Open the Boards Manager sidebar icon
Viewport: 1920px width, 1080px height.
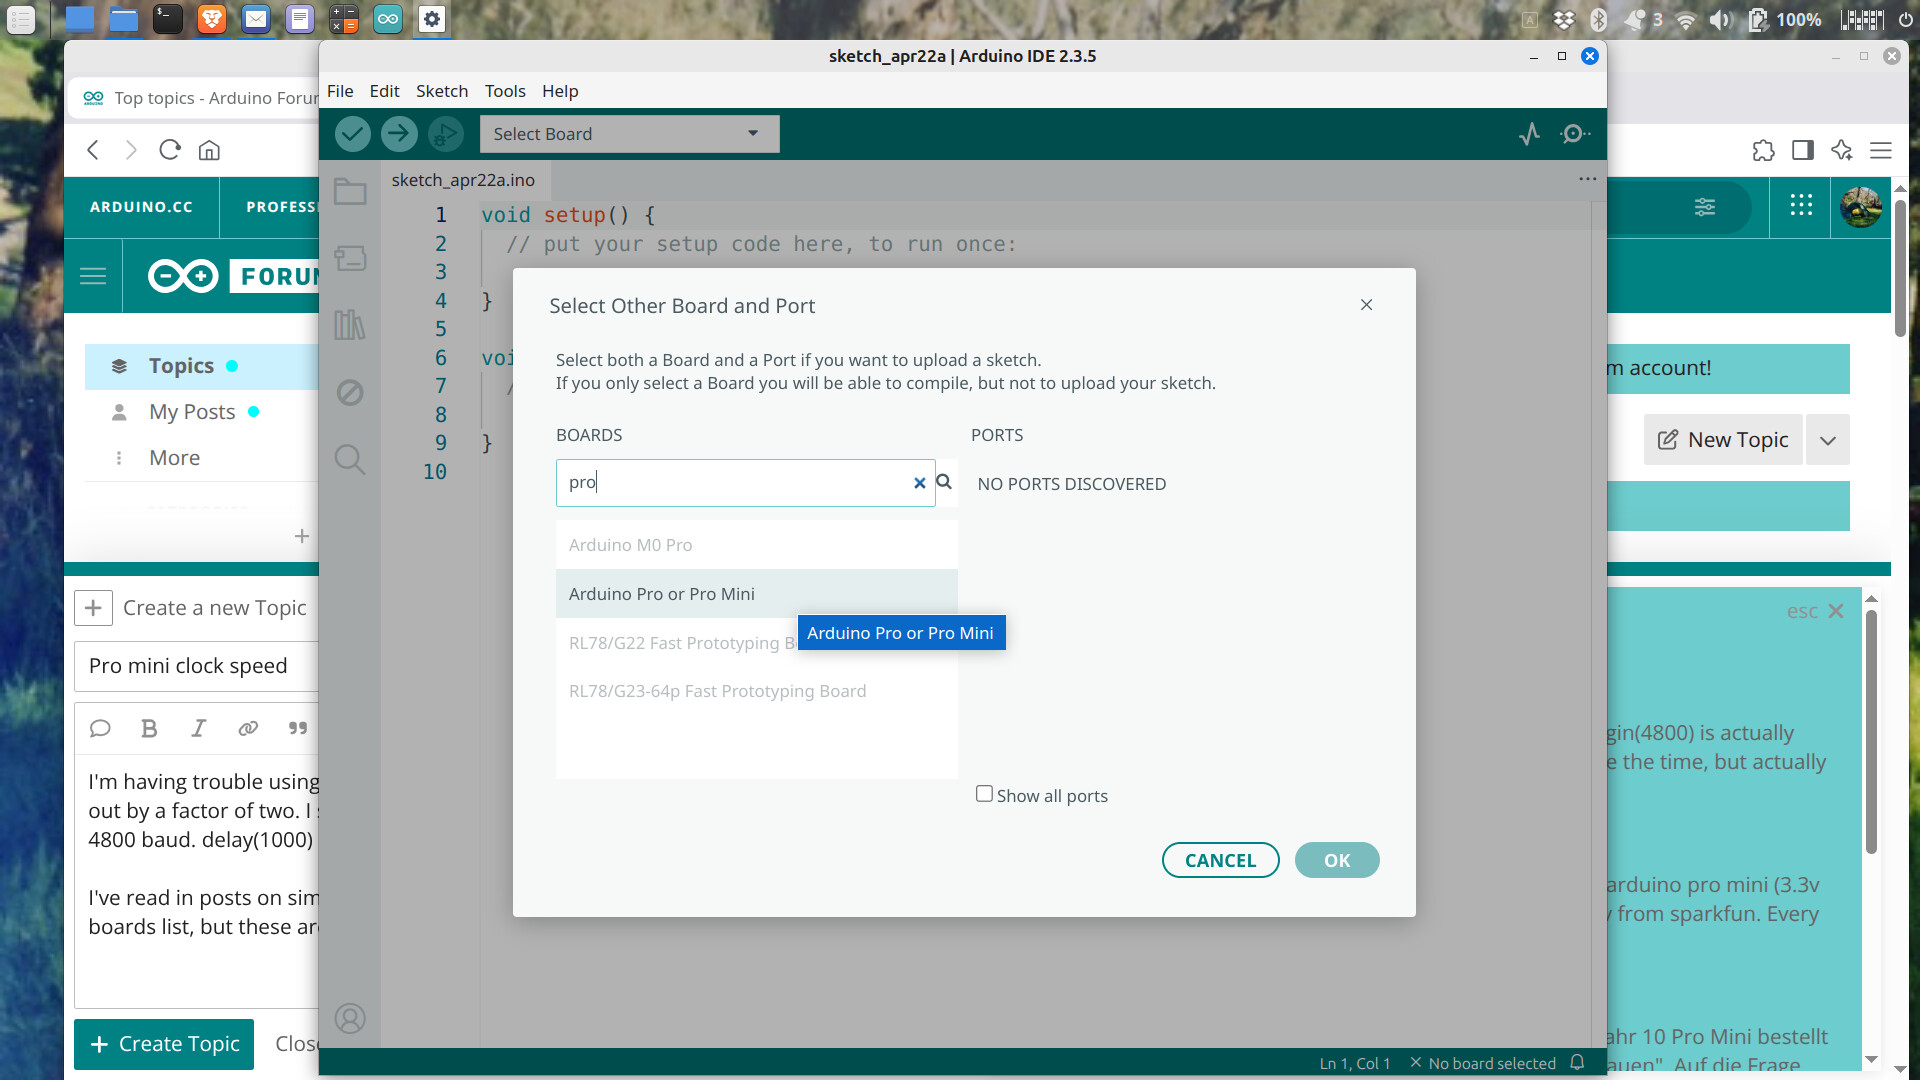pos(350,258)
